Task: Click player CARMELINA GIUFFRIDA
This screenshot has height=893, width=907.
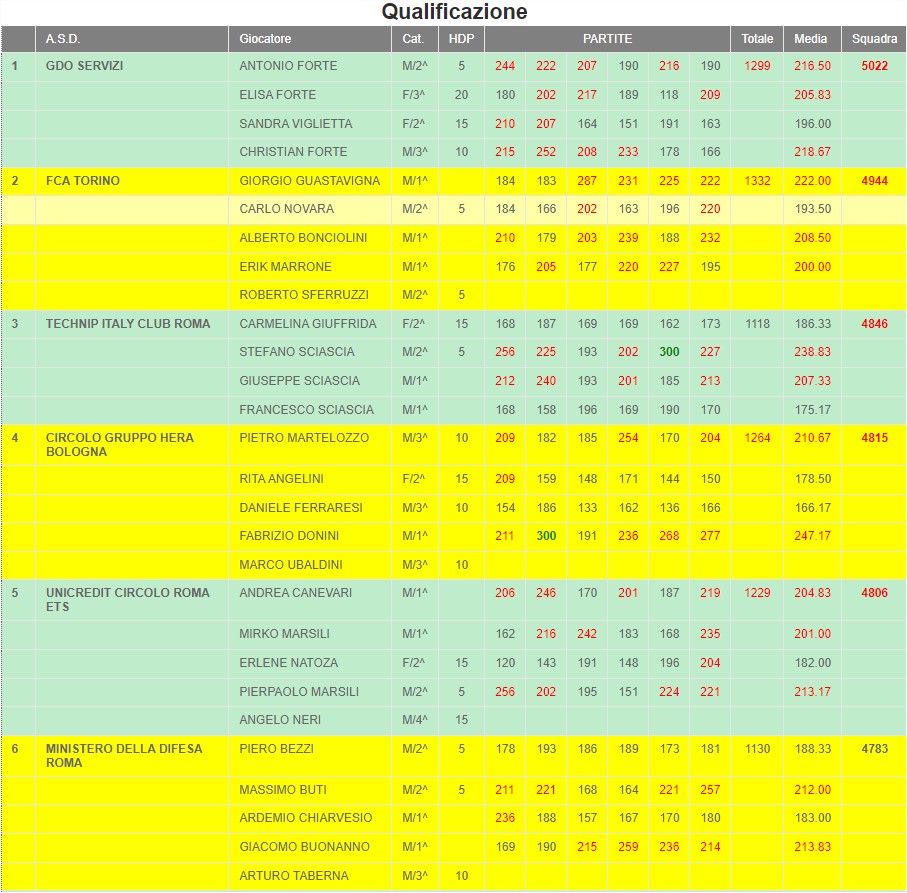Action: coord(308,324)
